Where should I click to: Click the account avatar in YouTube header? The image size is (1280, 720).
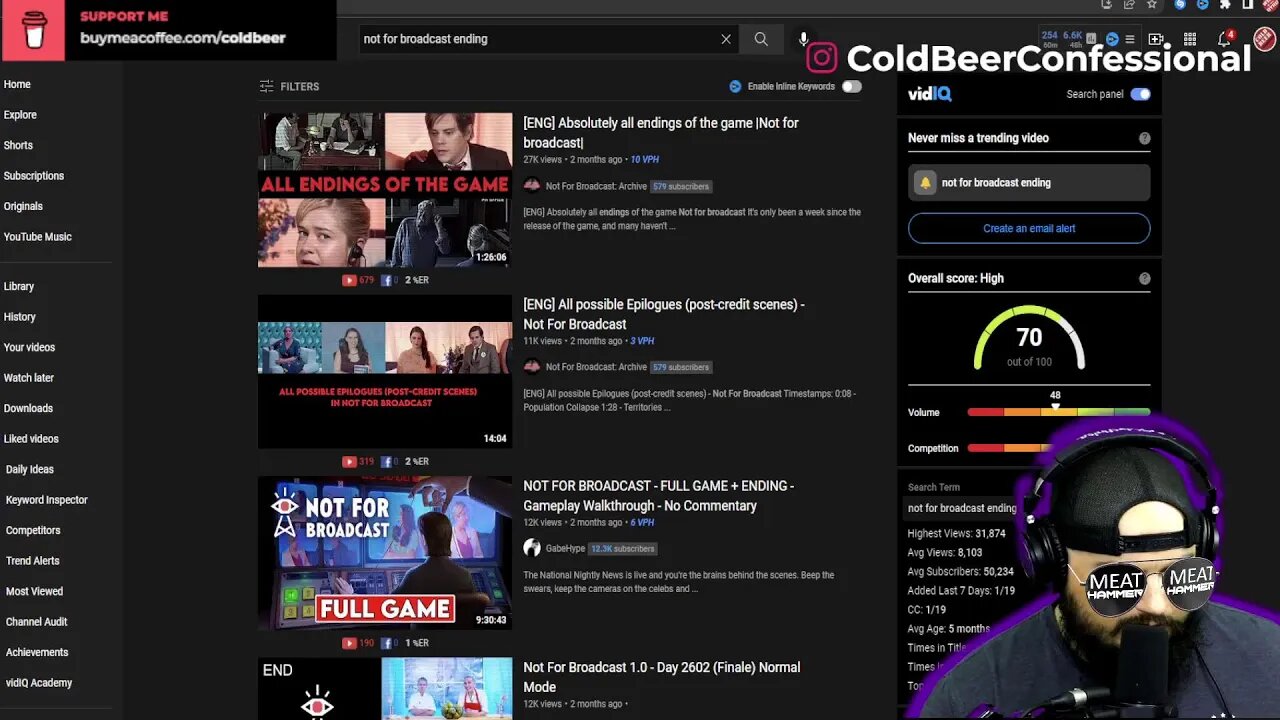tap(1265, 39)
